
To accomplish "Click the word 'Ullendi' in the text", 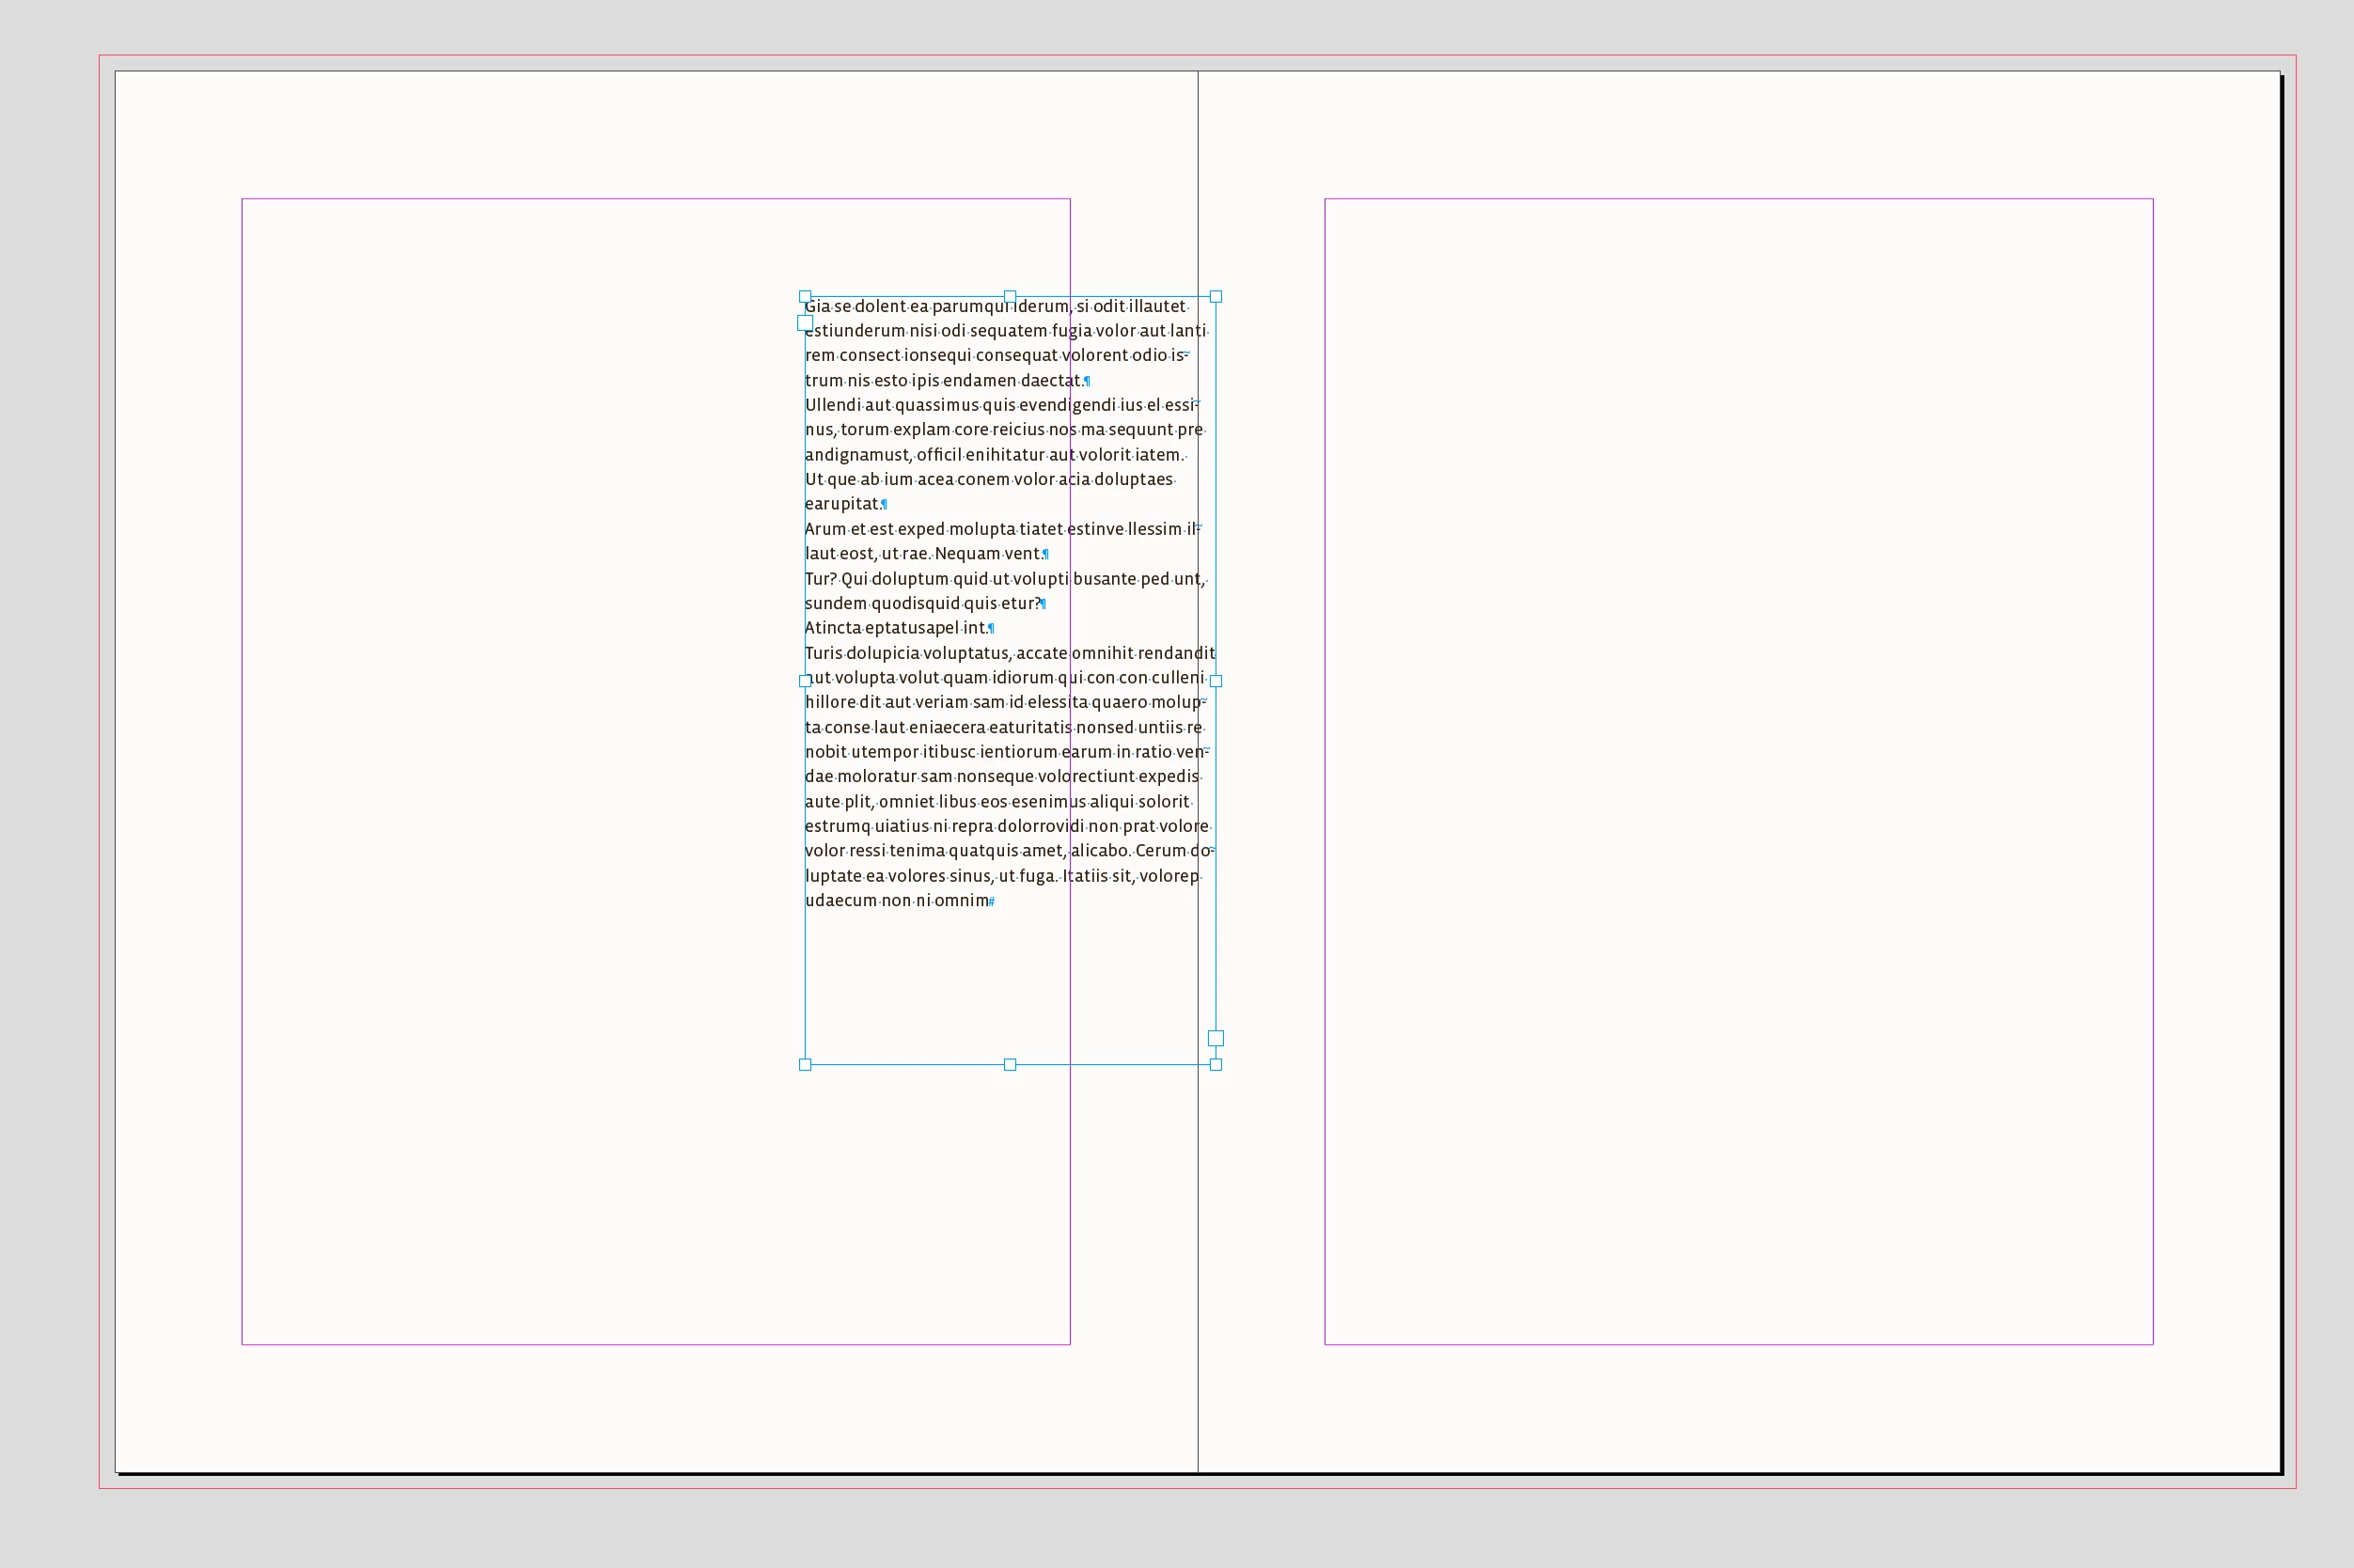I will pyautogui.click(x=832, y=405).
